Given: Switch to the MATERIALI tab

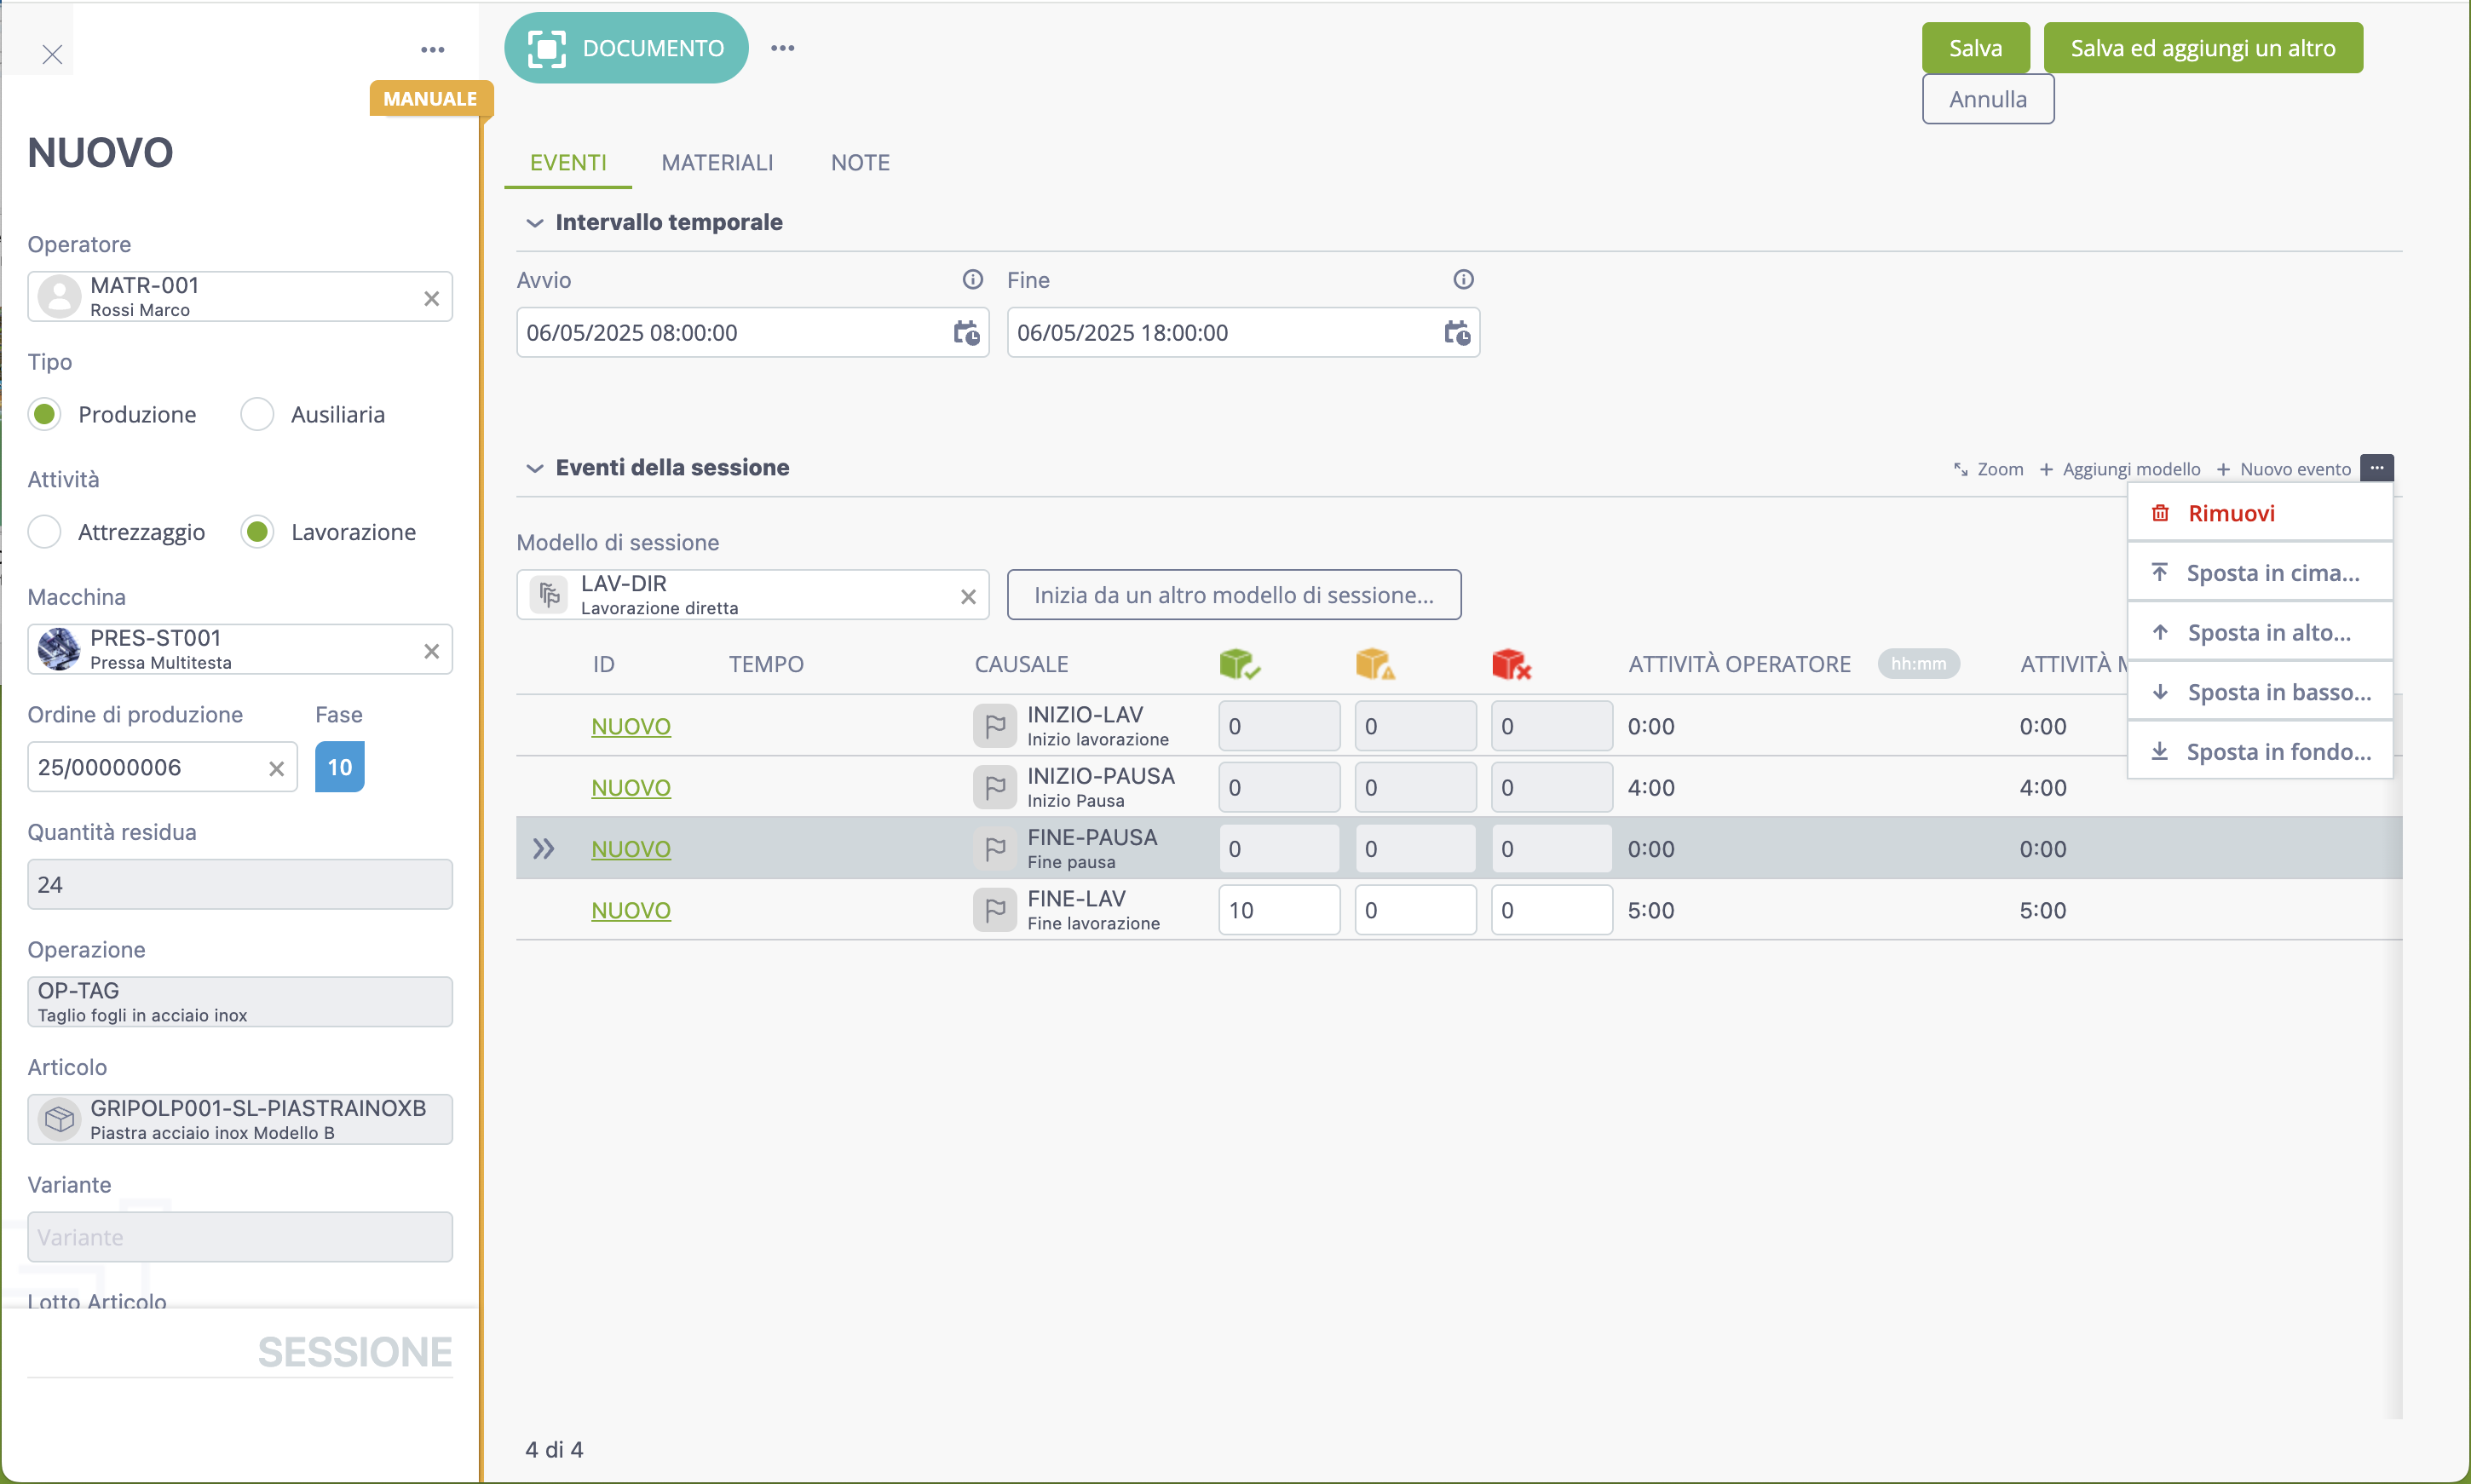Looking at the screenshot, I should coord(717,162).
